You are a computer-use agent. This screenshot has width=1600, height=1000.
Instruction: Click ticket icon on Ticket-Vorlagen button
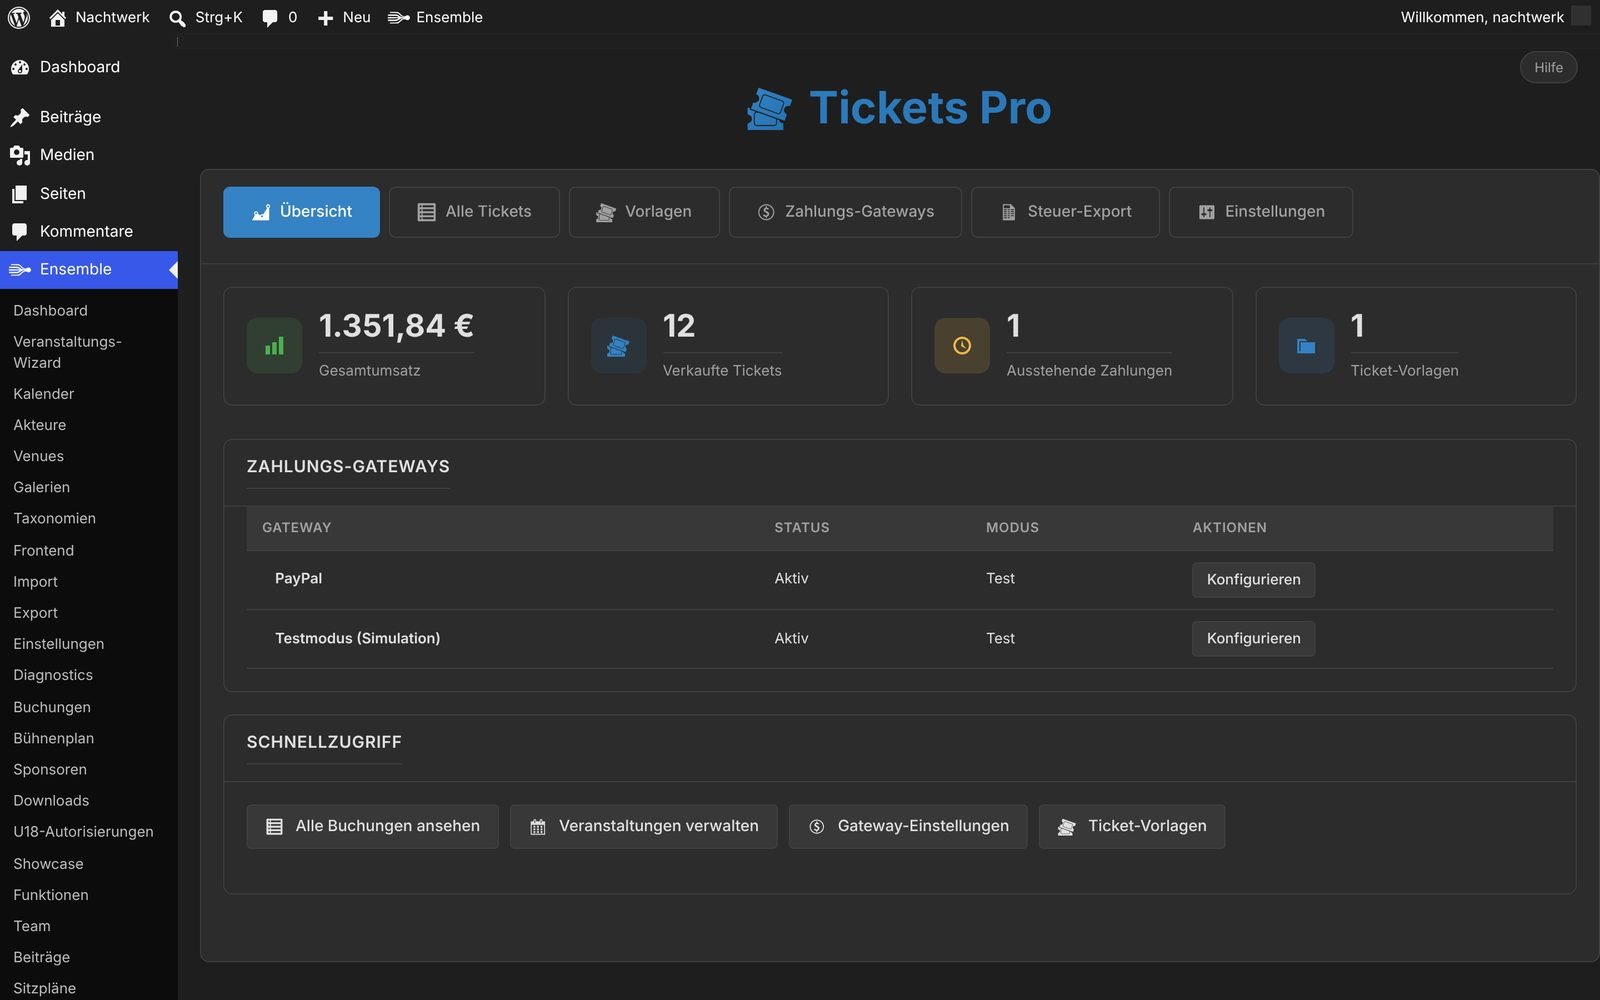click(x=1066, y=827)
